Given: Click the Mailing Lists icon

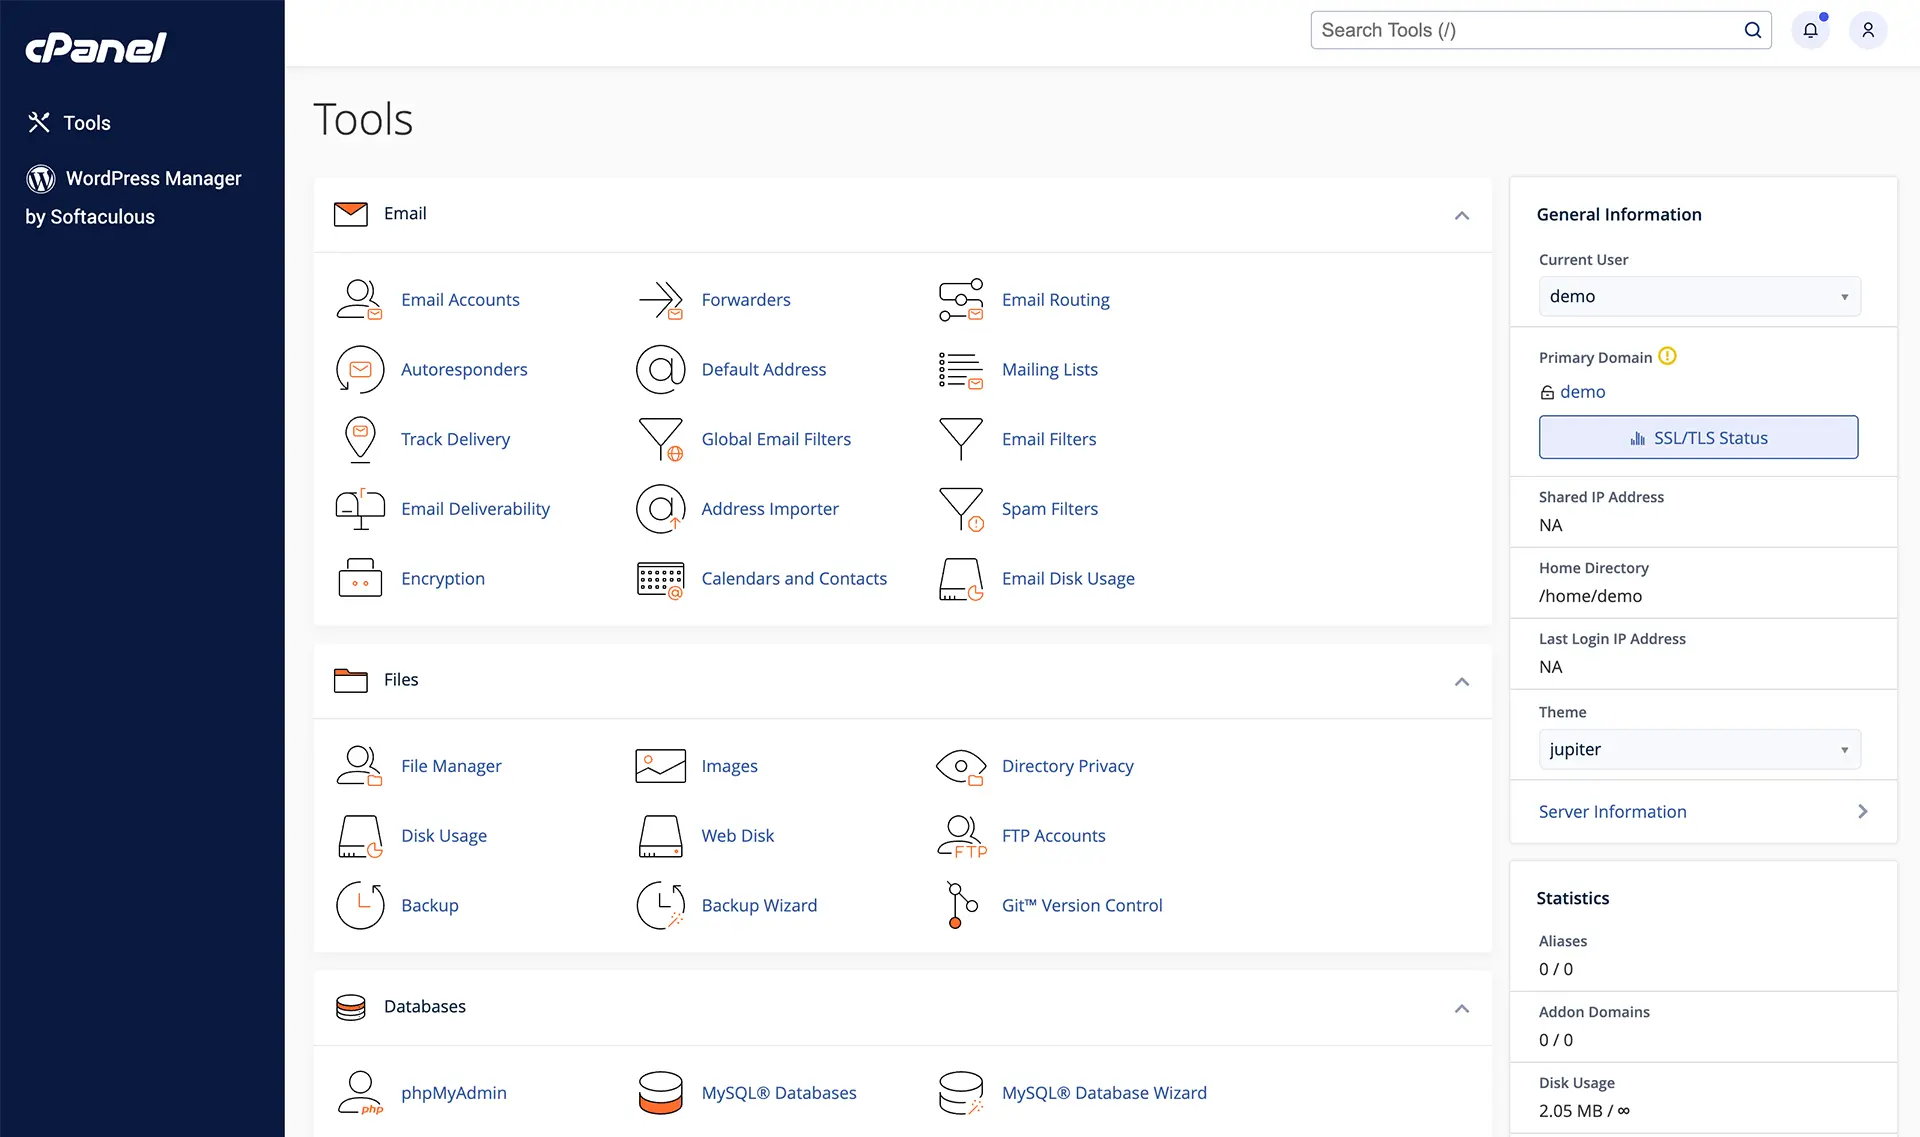Looking at the screenshot, I should coord(961,369).
